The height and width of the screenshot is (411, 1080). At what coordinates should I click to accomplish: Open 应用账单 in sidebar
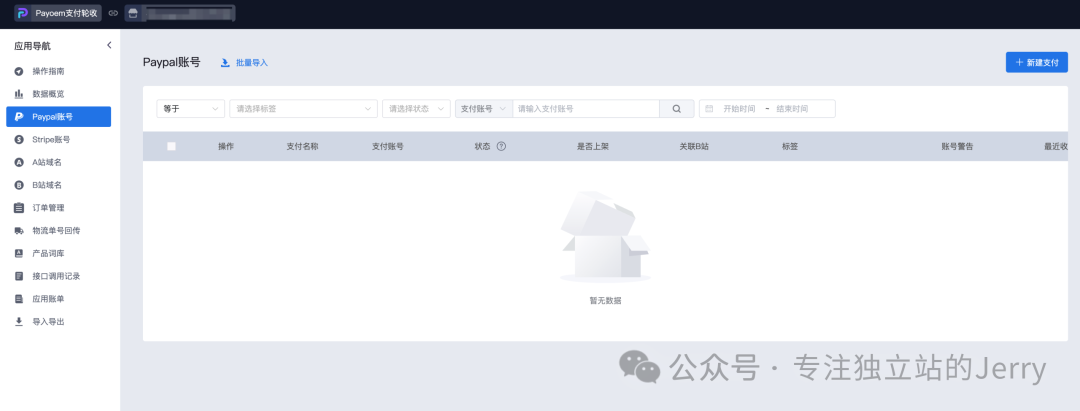tap(59, 299)
